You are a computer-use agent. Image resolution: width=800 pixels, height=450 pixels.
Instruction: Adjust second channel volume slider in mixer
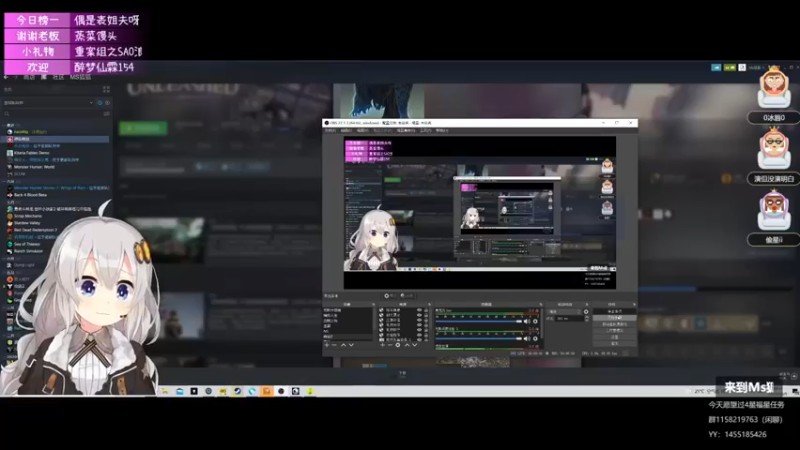479,339
